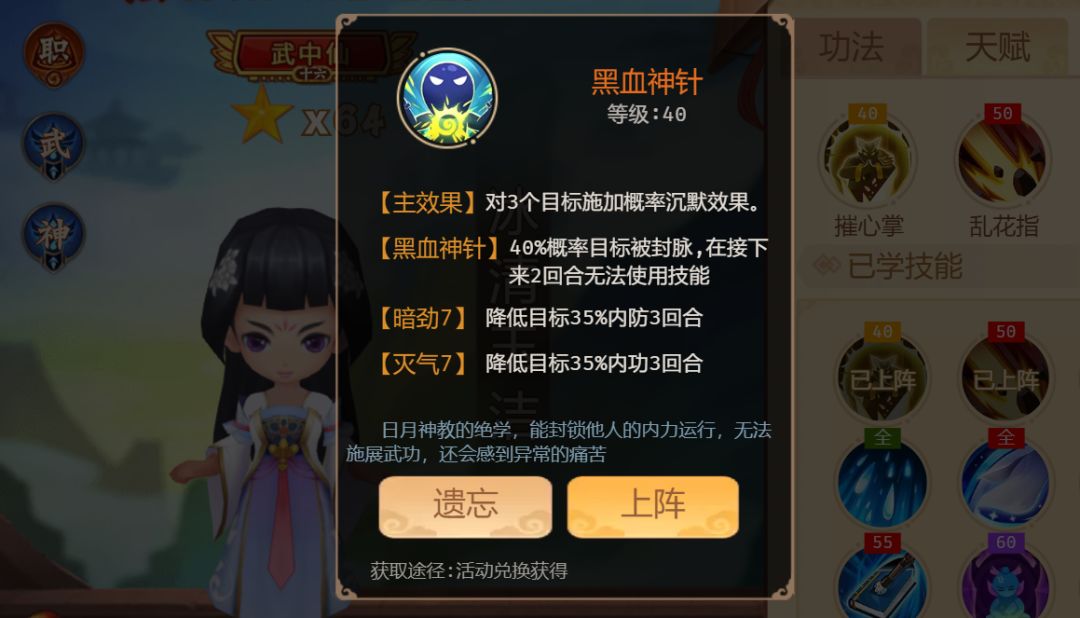Click the 已学技能 section header
1080x618 pixels.
pyautogui.click(x=904, y=266)
